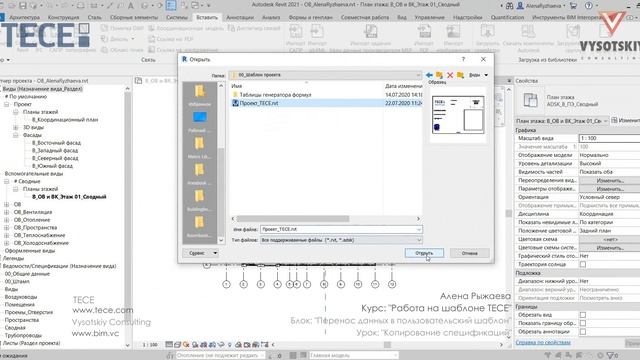Viewport: 640px width, 360px height.
Task: Click the Places sidebar scroll-down arrow
Action: [221, 241]
